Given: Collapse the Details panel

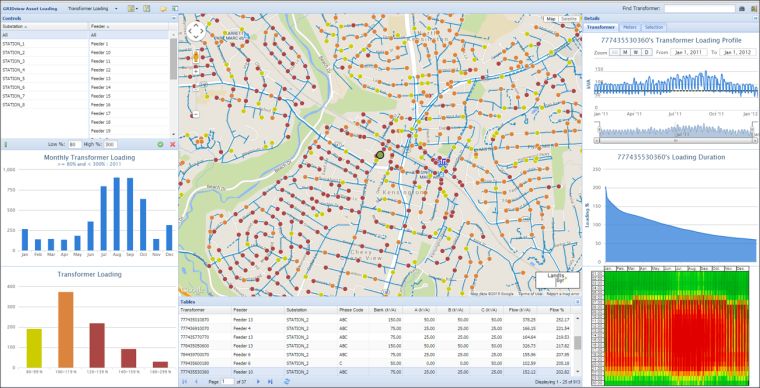Looking at the screenshot, I should point(756,18).
